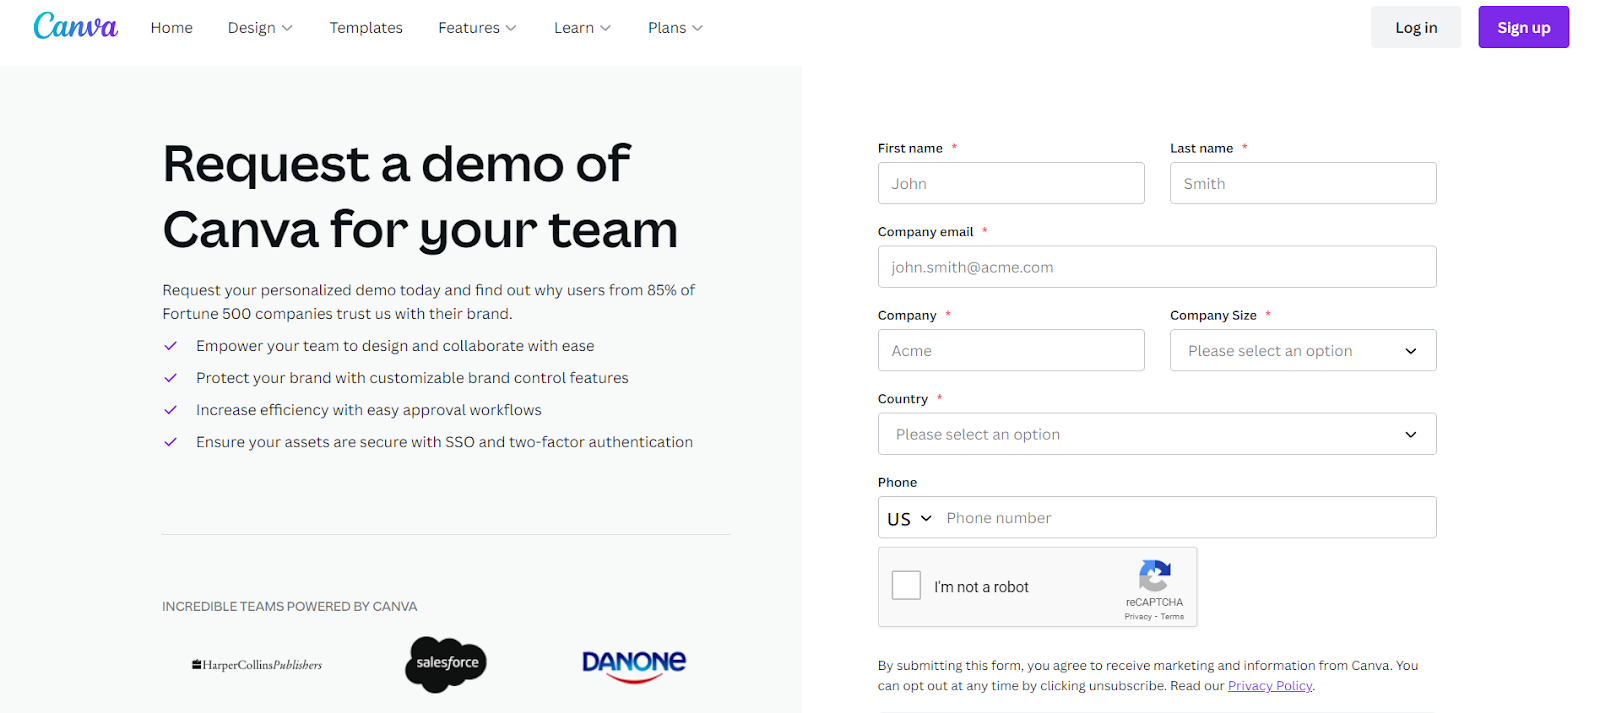Click the Log in button

click(1416, 27)
